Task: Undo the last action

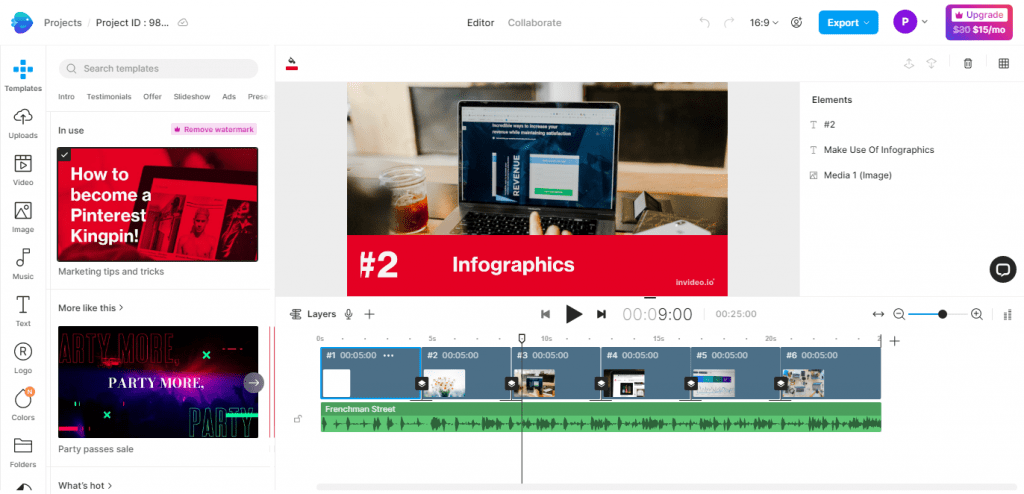Action: 704,22
